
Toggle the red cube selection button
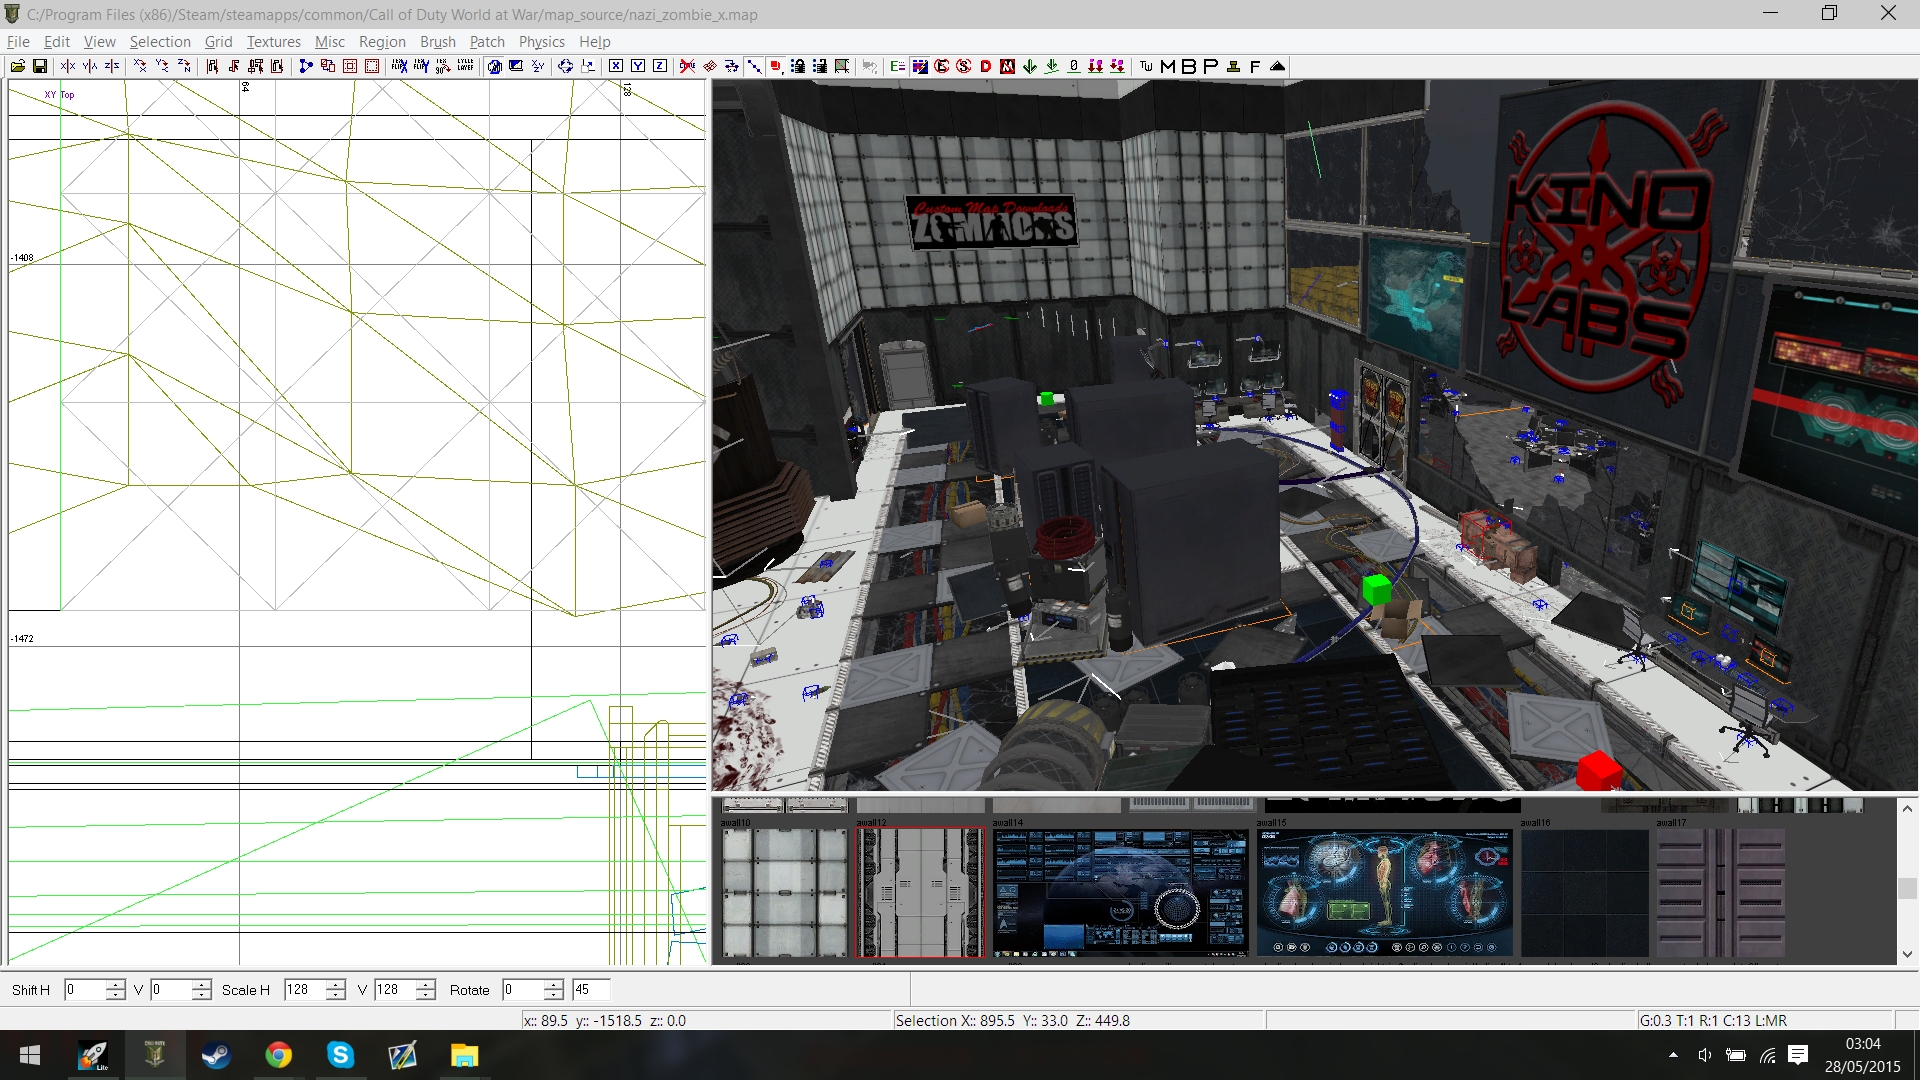coord(776,66)
